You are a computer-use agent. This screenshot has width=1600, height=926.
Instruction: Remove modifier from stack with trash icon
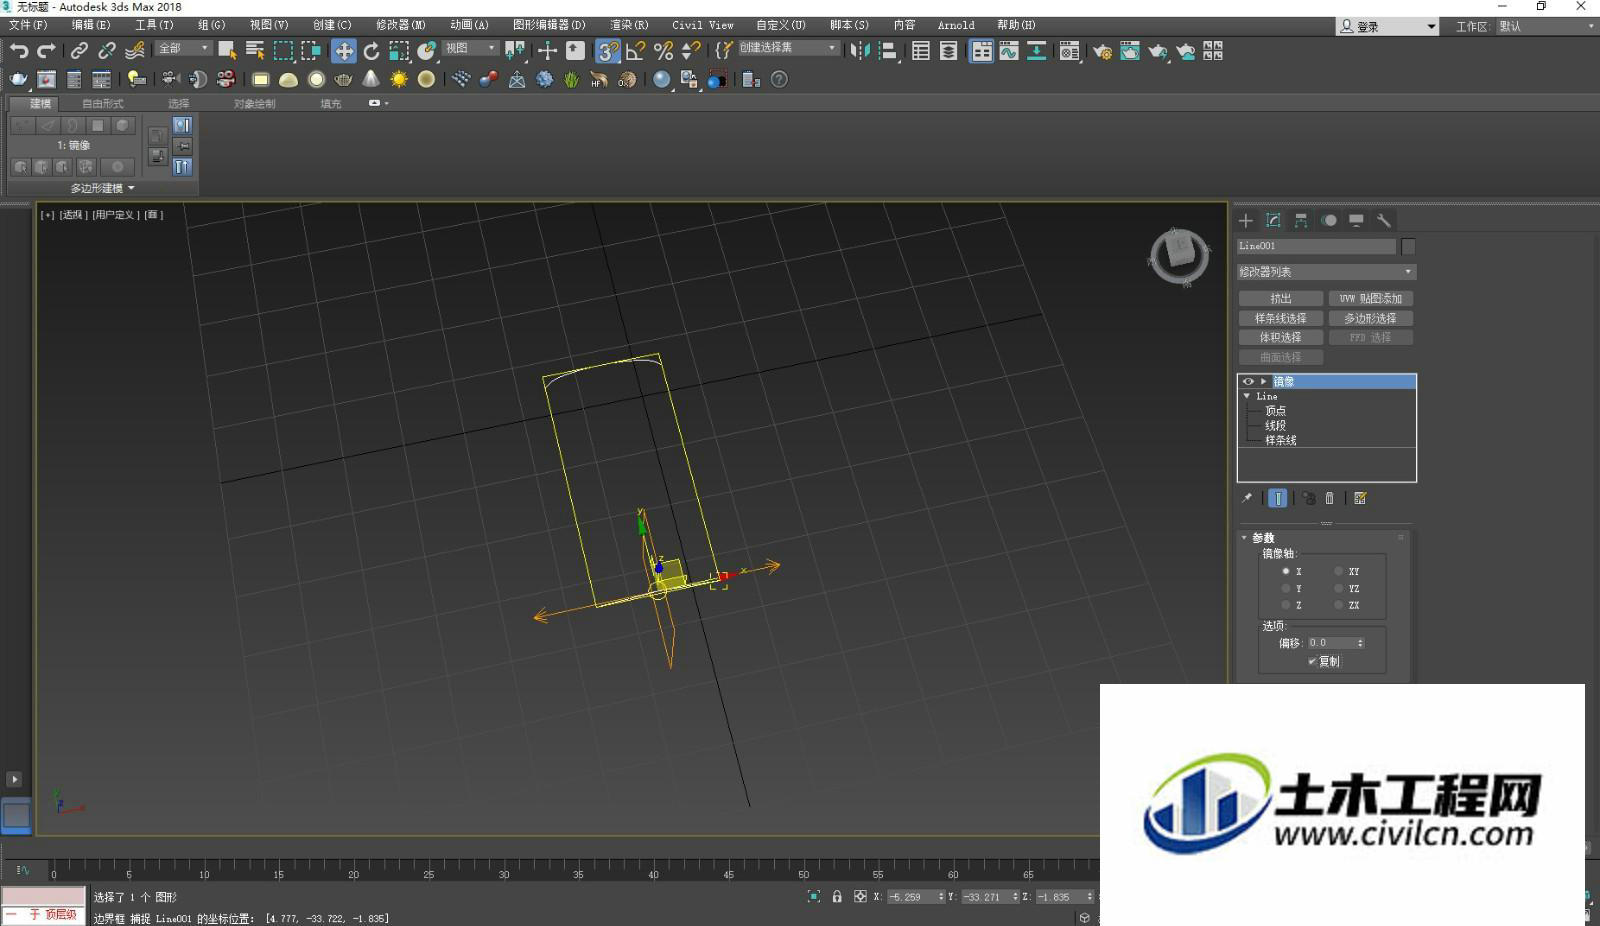click(x=1329, y=498)
